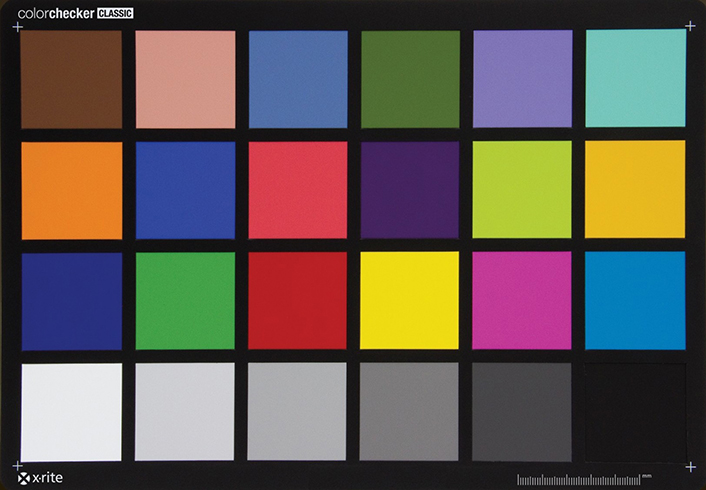
Task: Choose the bright yellow swatch
Action: [x=409, y=300]
